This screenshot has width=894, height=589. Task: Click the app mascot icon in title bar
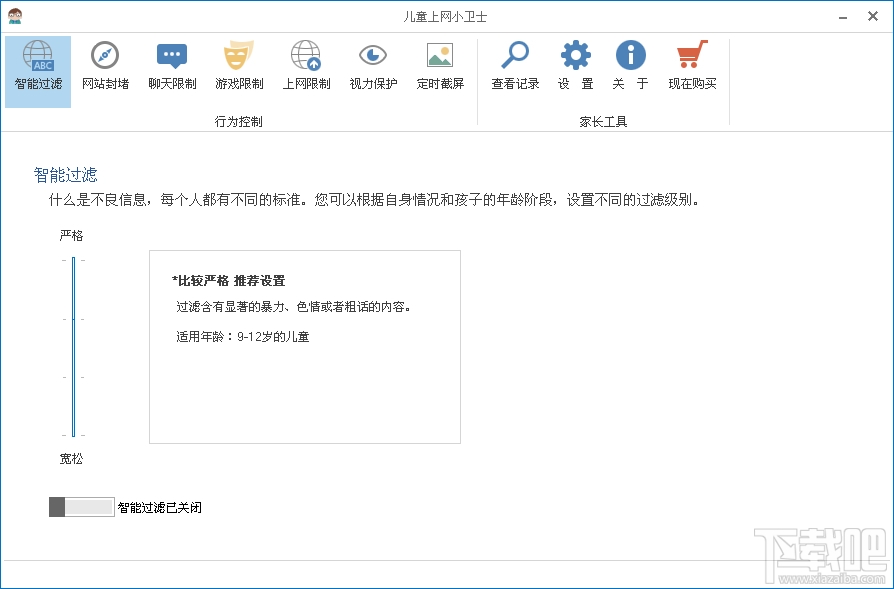[15, 16]
